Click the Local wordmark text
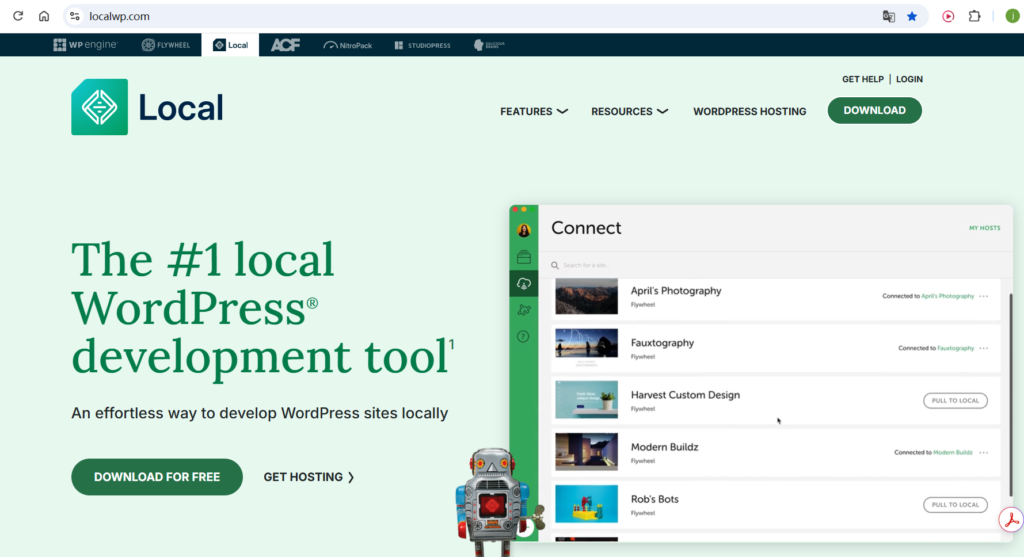Screen dimensions: 1024x557 pos(181,108)
